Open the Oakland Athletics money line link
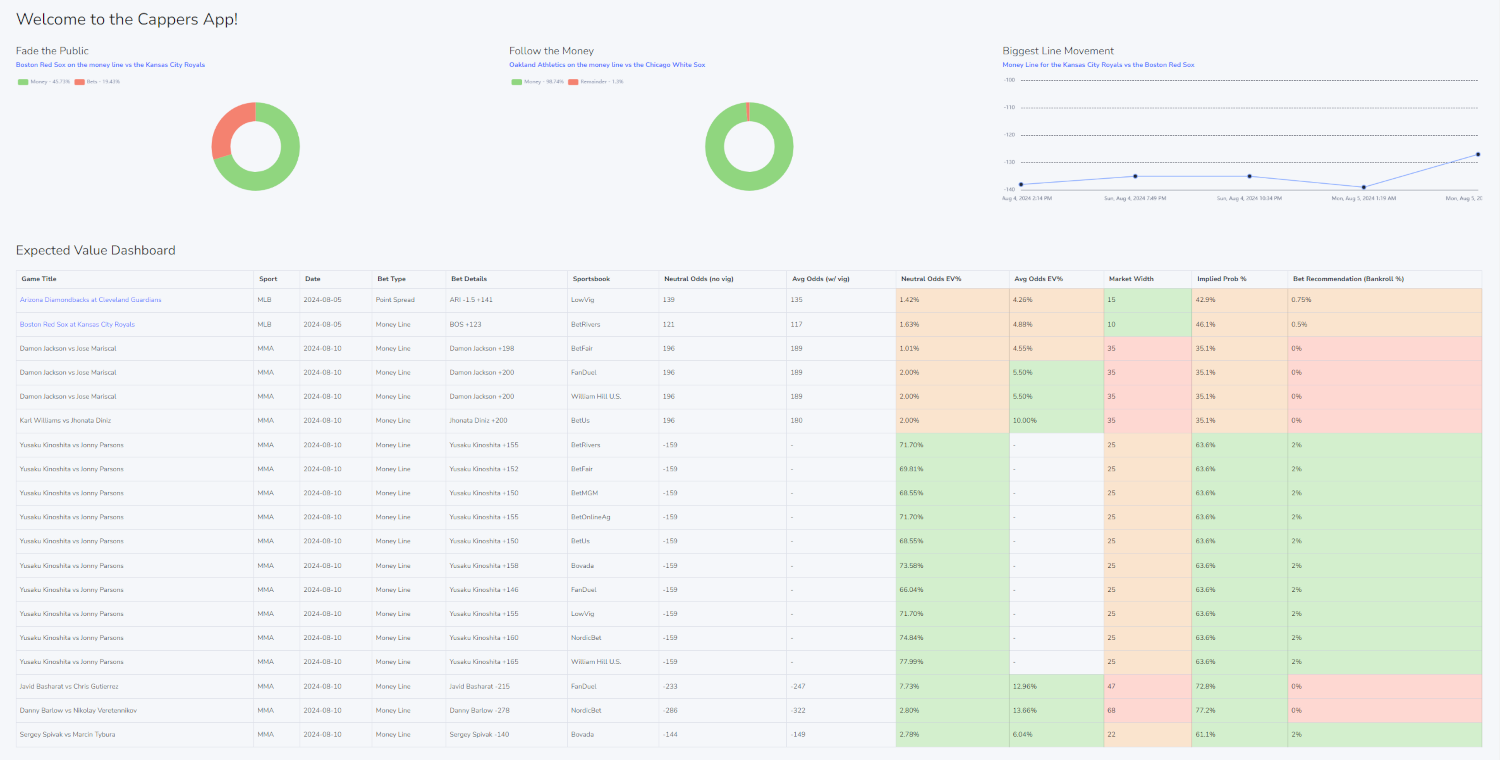This screenshot has height=760, width=1500. (607, 65)
